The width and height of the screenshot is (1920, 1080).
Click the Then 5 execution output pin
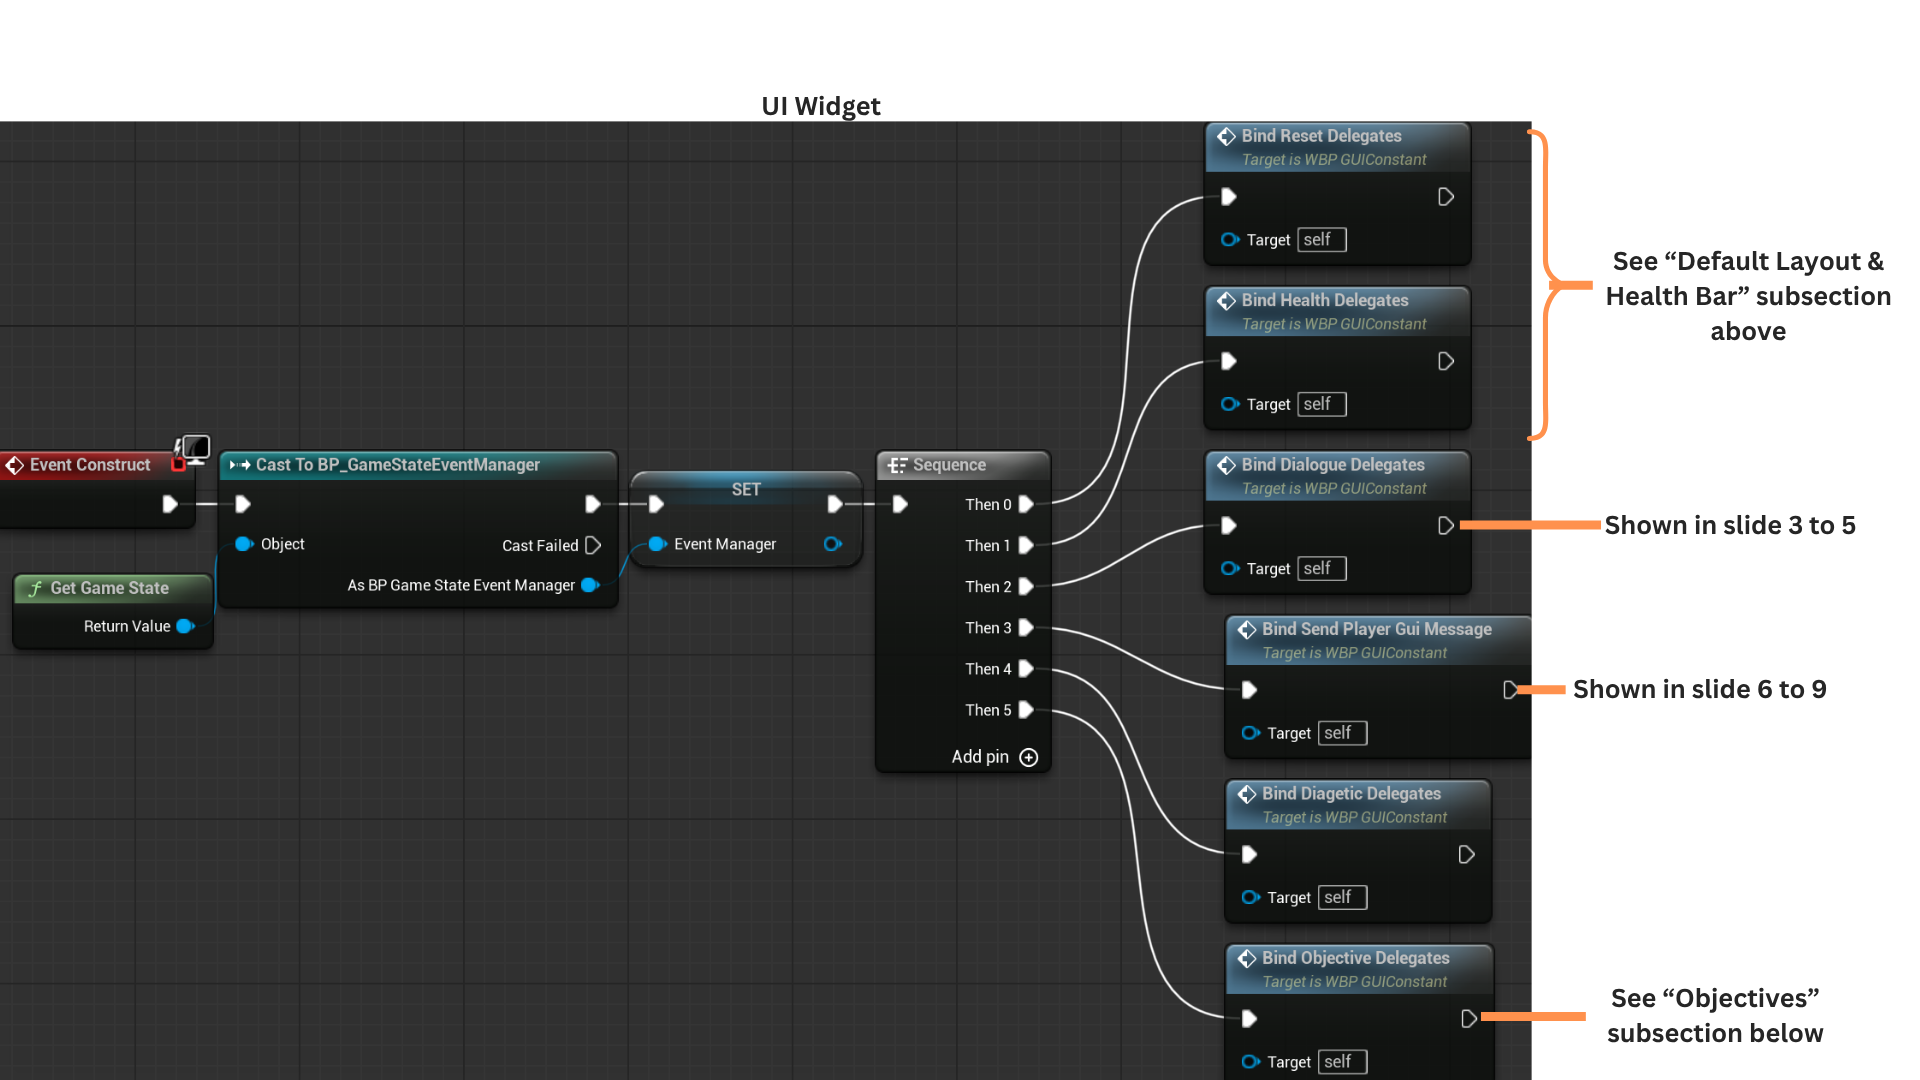point(1025,710)
